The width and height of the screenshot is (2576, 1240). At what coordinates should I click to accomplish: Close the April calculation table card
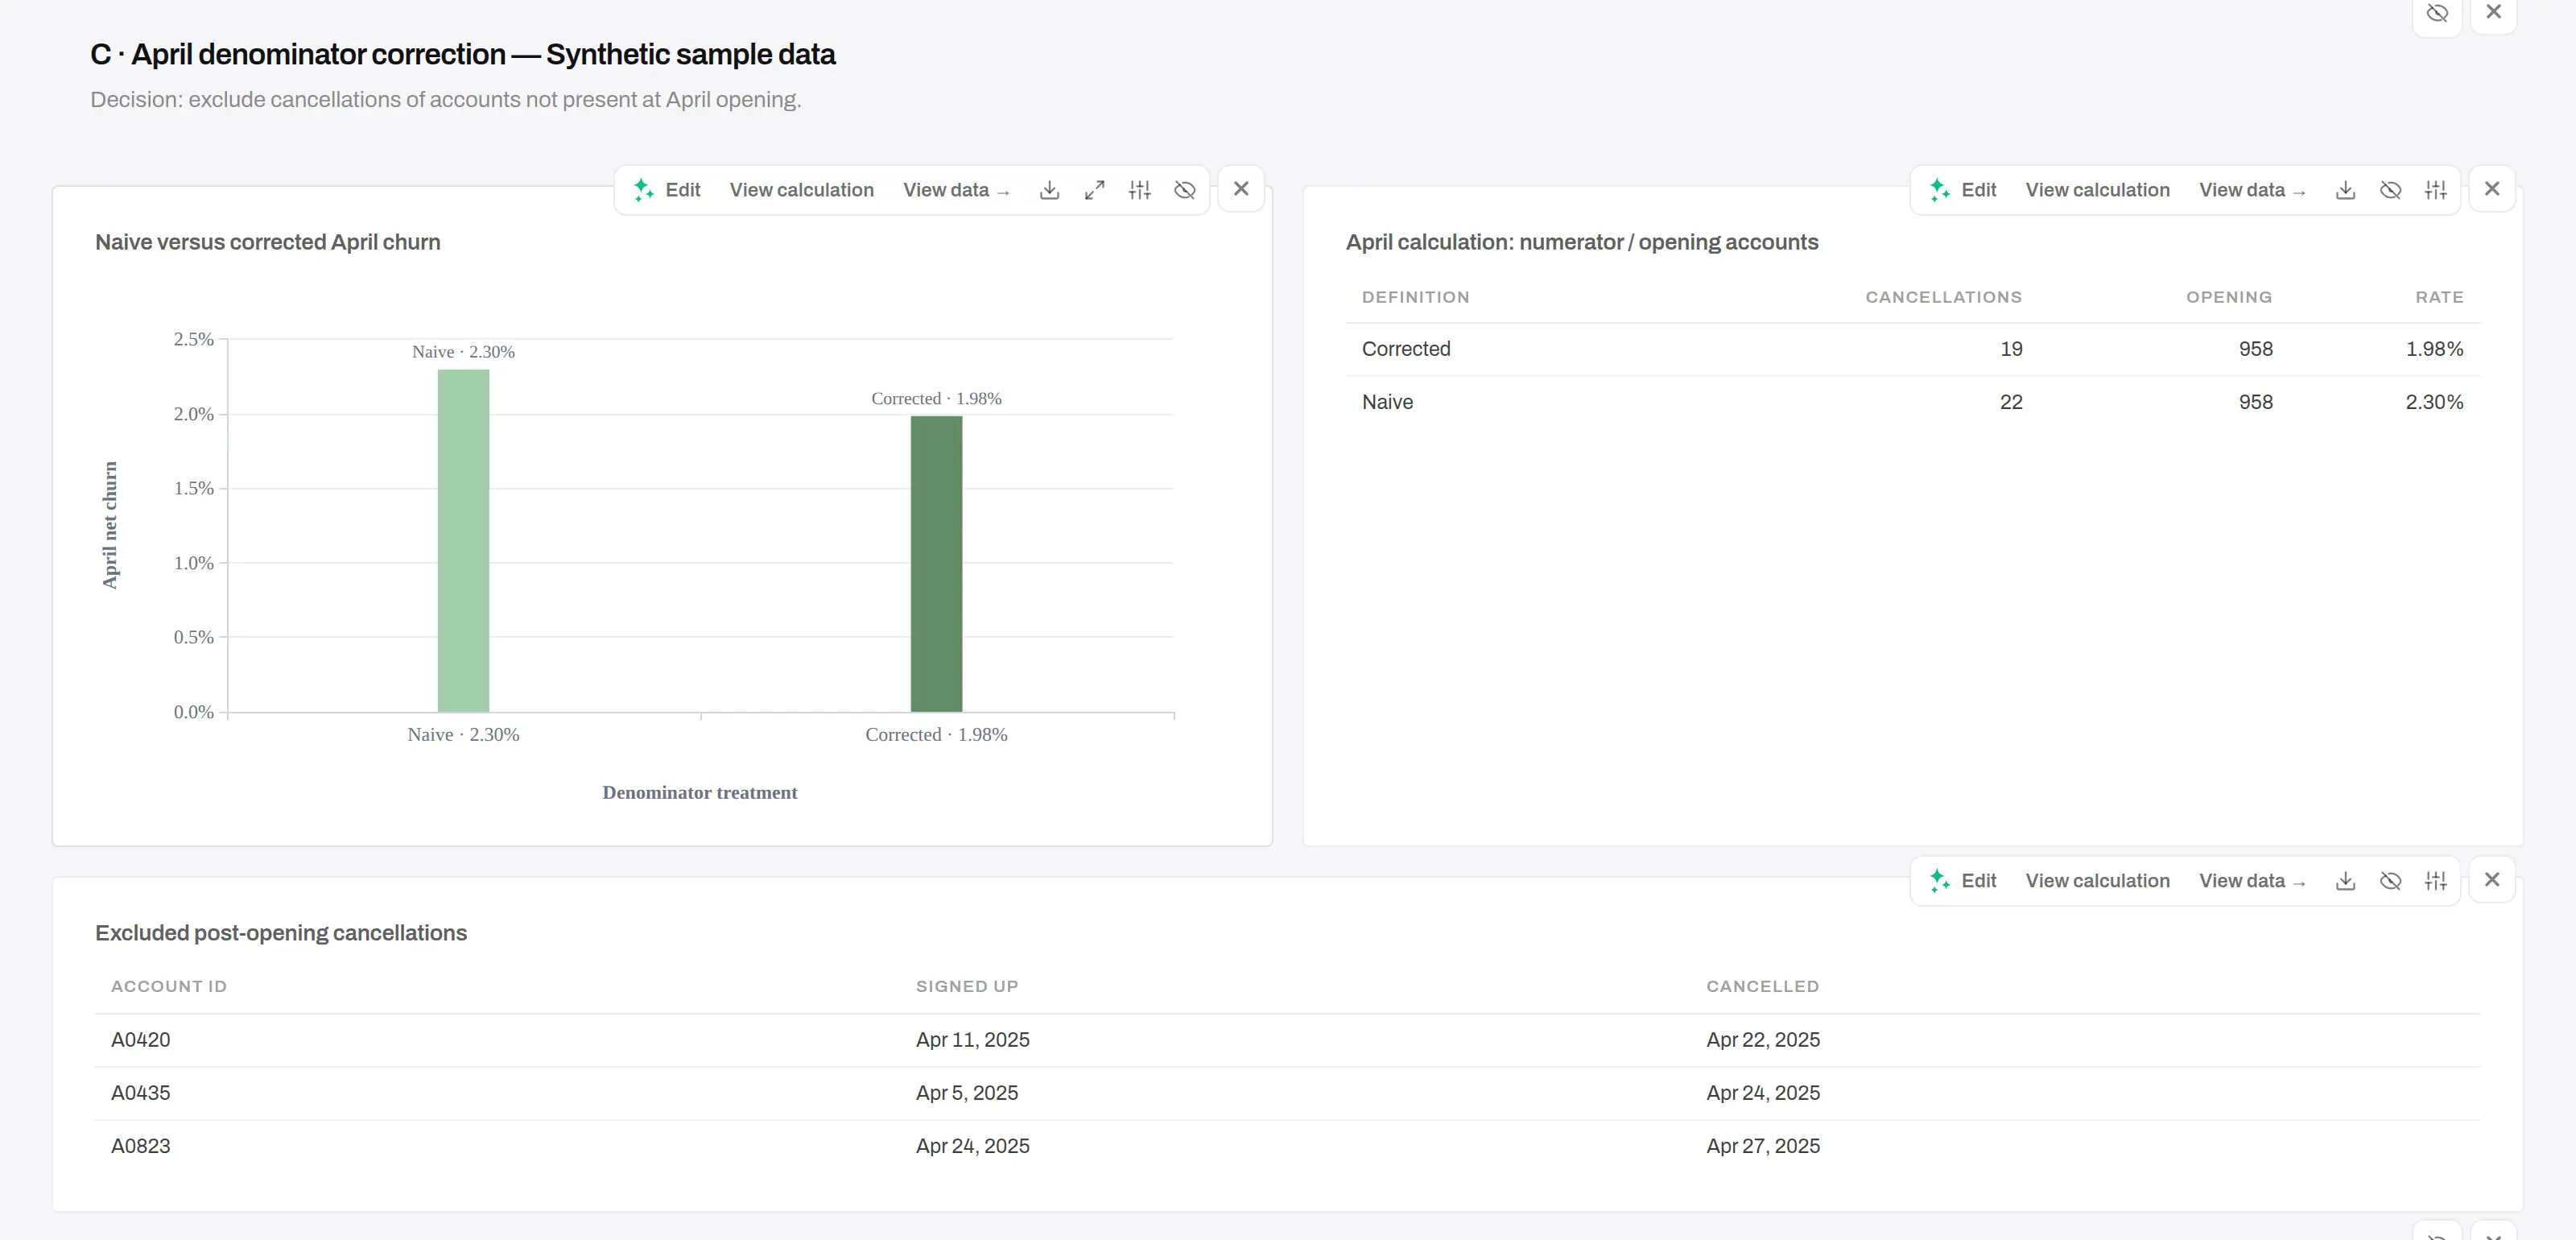point(2492,189)
